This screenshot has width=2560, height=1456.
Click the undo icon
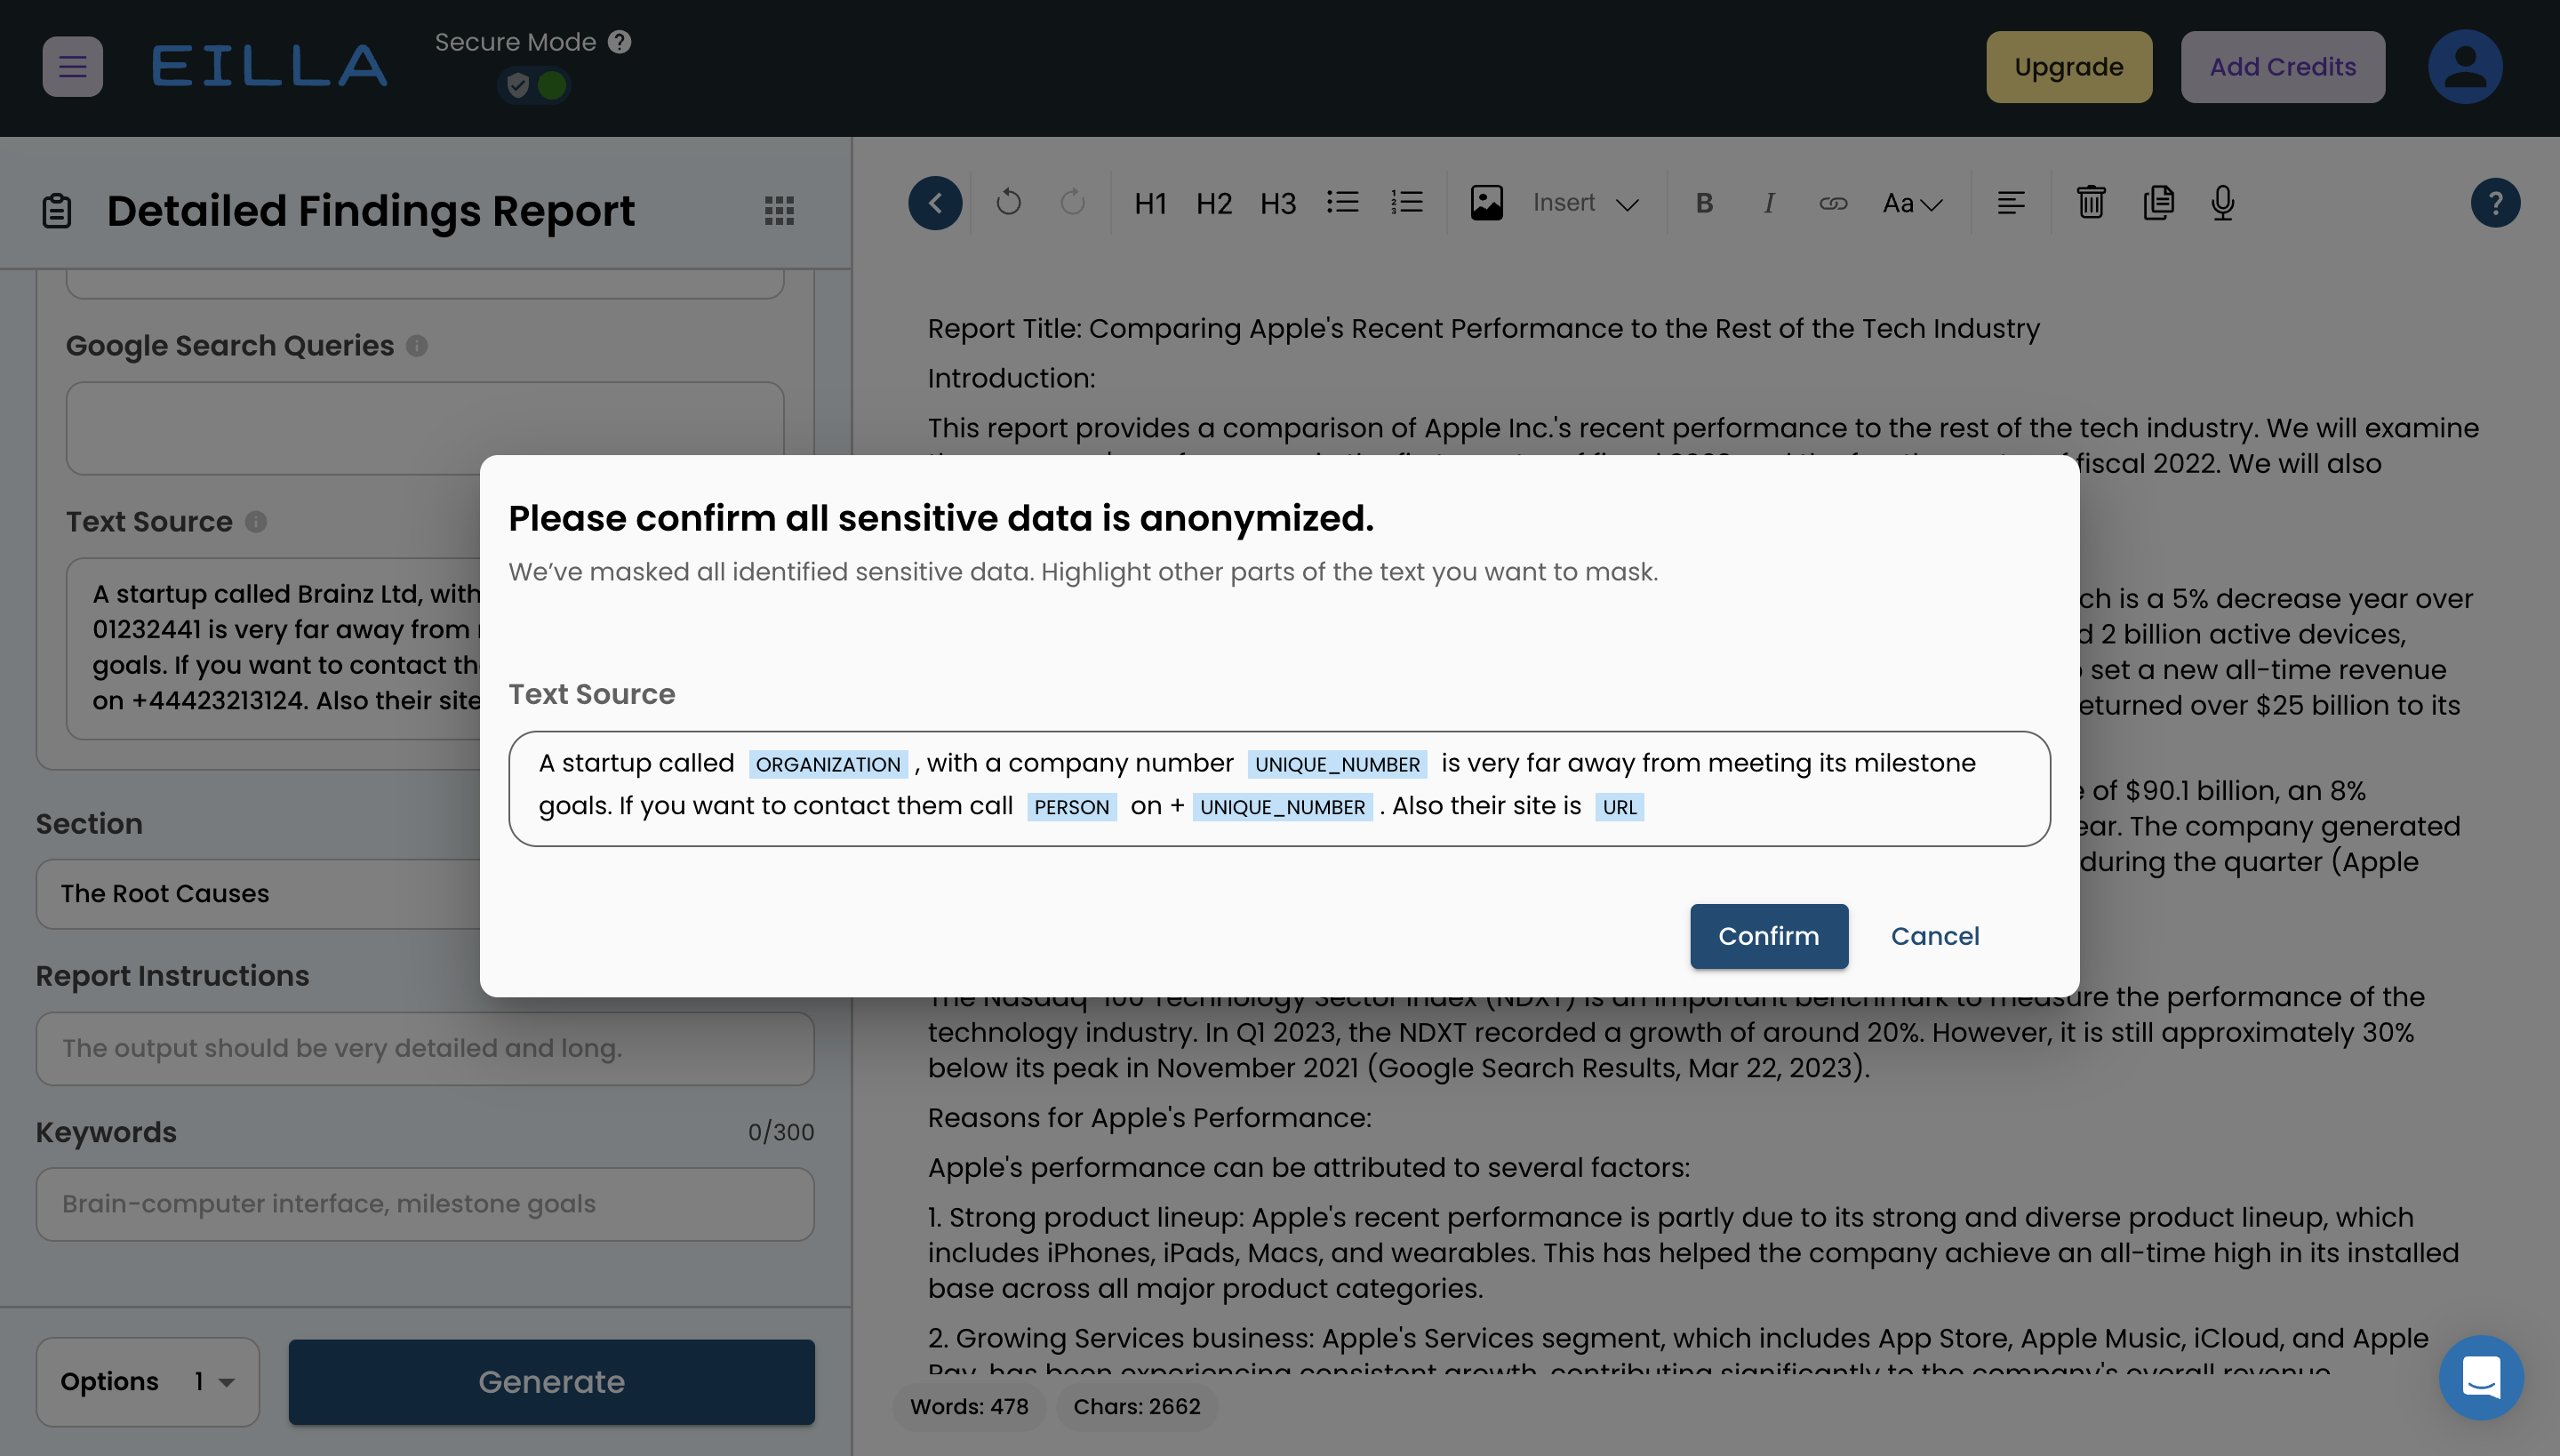[x=1008, y=203]
